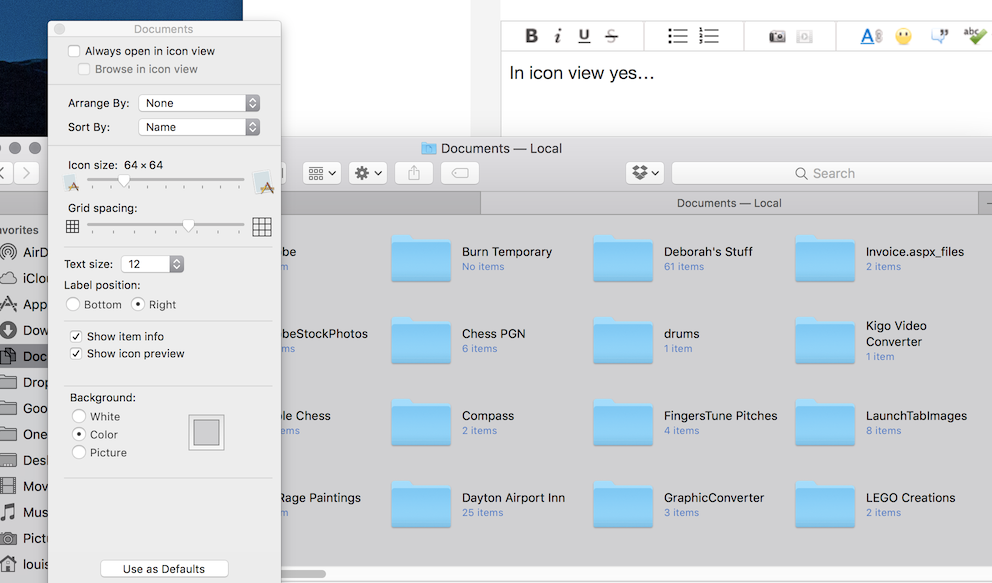
Task: Run spell check with the abc icon
Action: (974, 36)
